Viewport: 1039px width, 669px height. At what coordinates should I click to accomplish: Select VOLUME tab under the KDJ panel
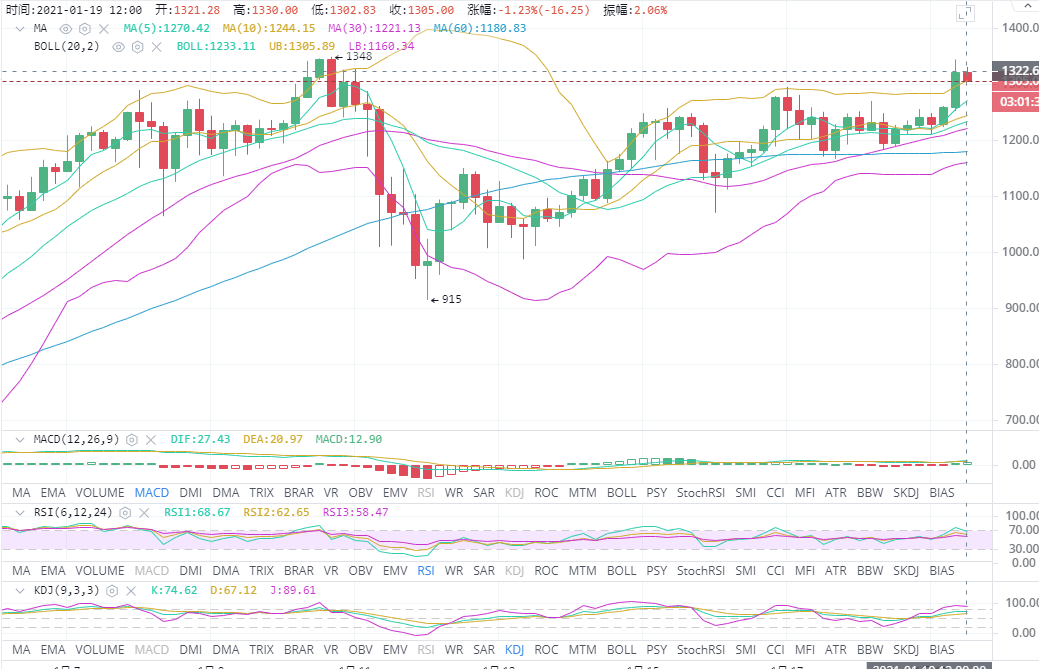99,650
